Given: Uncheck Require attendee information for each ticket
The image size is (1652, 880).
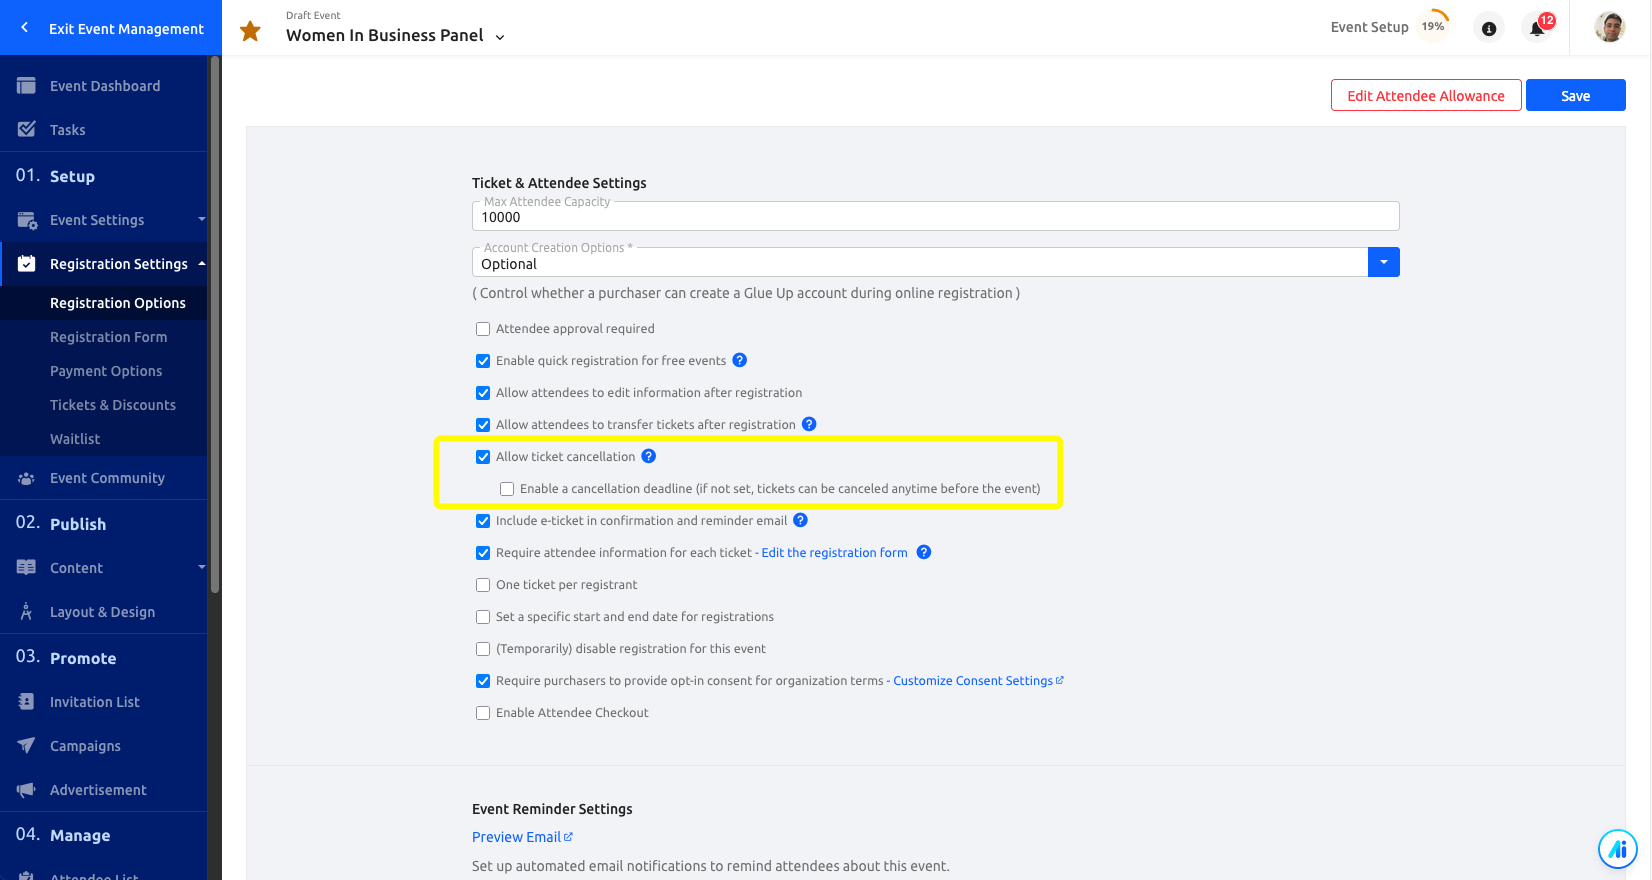Looking at the screenshot, I should 483,553.
